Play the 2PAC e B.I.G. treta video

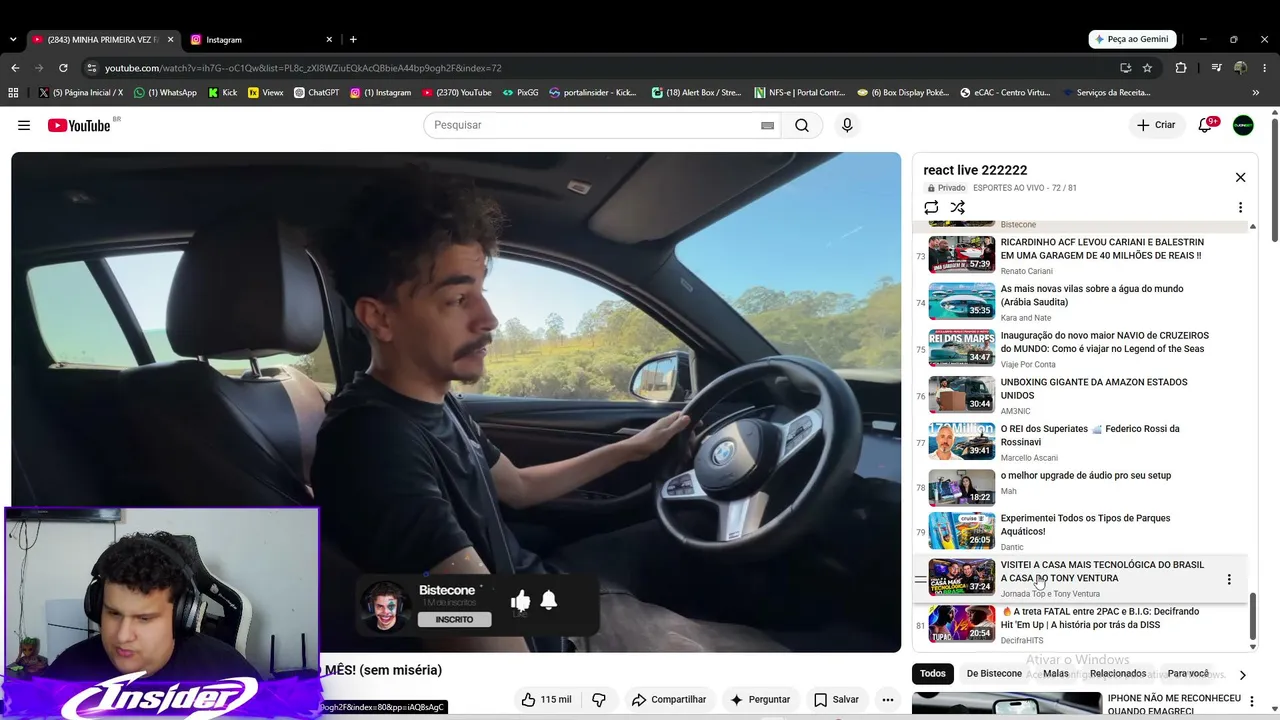[1082, 625]
